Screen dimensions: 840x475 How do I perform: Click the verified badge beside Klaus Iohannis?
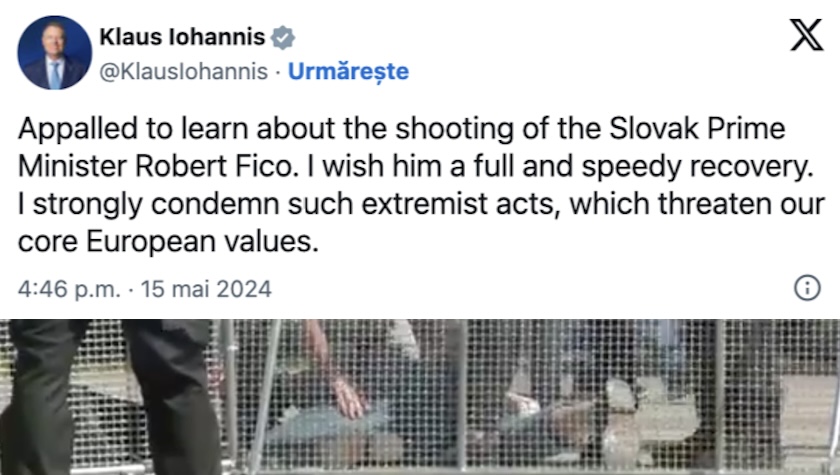click(x=282, y=38)
